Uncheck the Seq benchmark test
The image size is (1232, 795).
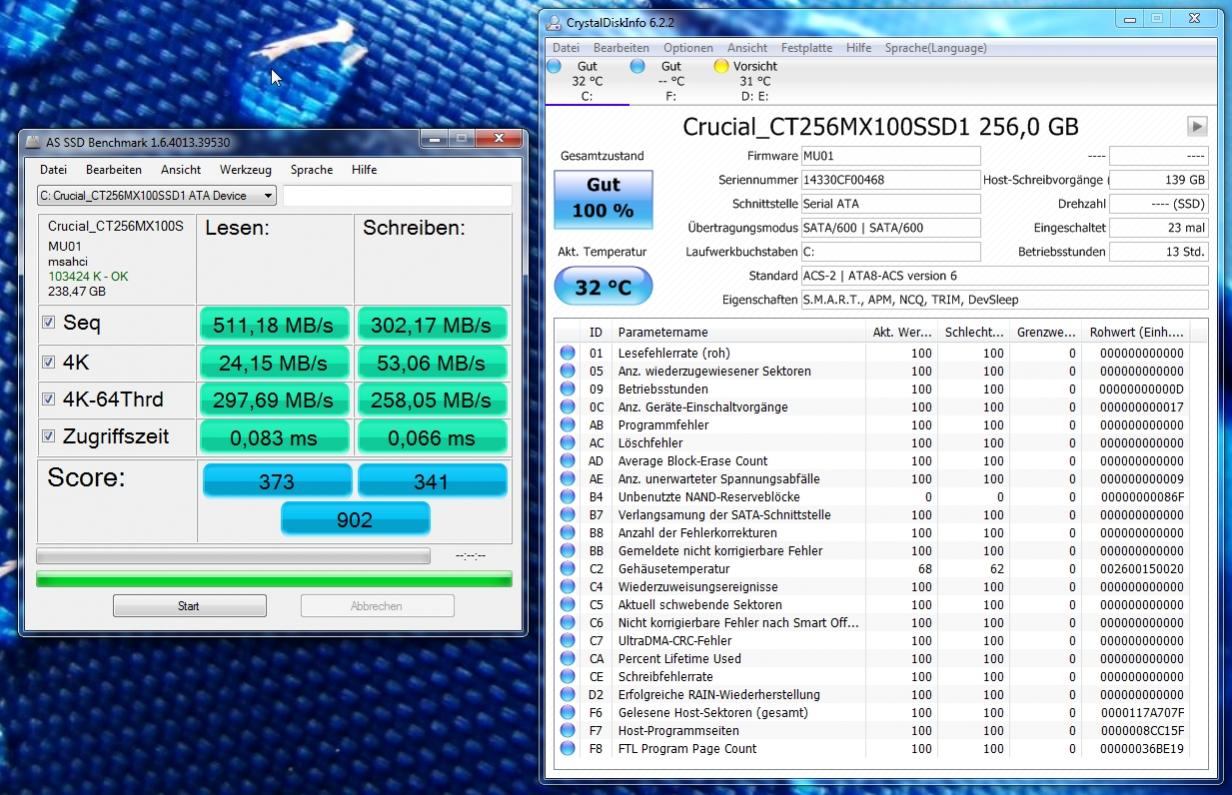click(x=48, y=323)
